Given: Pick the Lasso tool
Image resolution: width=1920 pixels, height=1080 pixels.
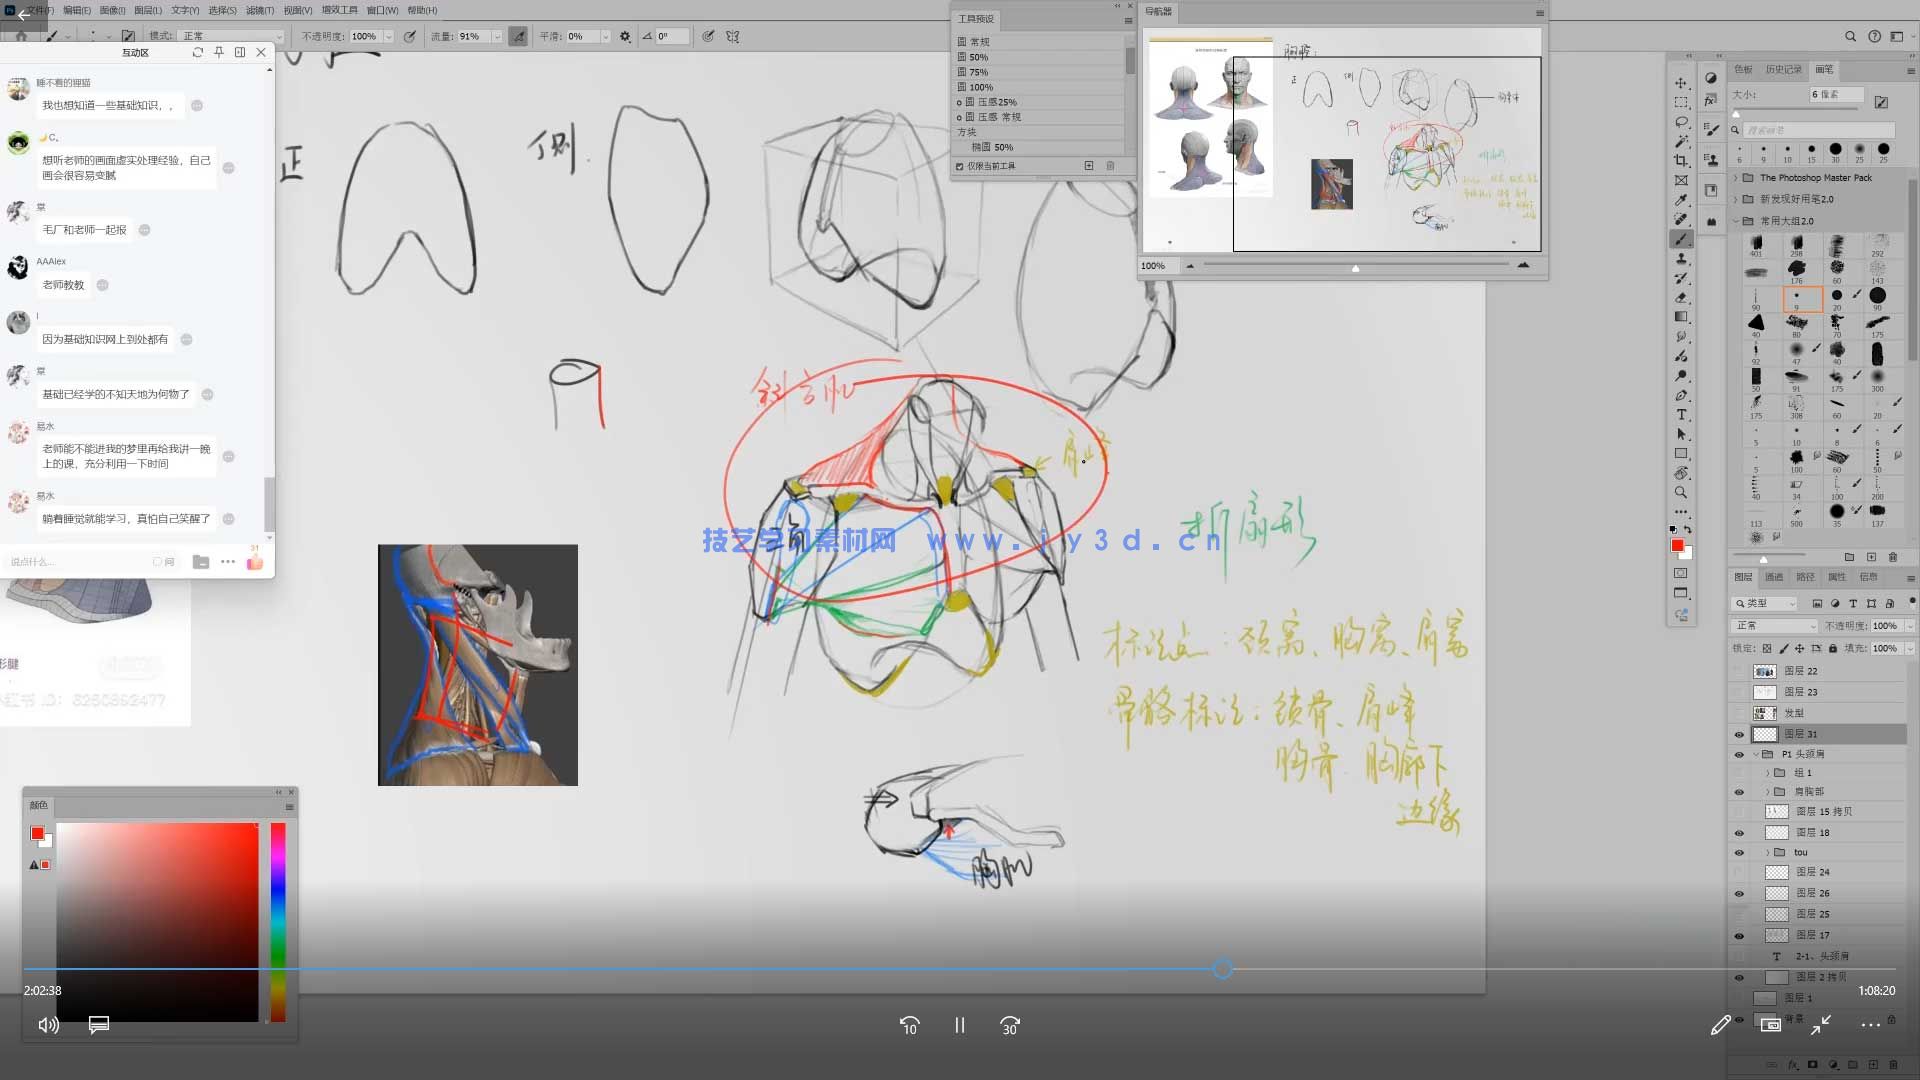Looking at the screenshot, I should point(1681,122).
